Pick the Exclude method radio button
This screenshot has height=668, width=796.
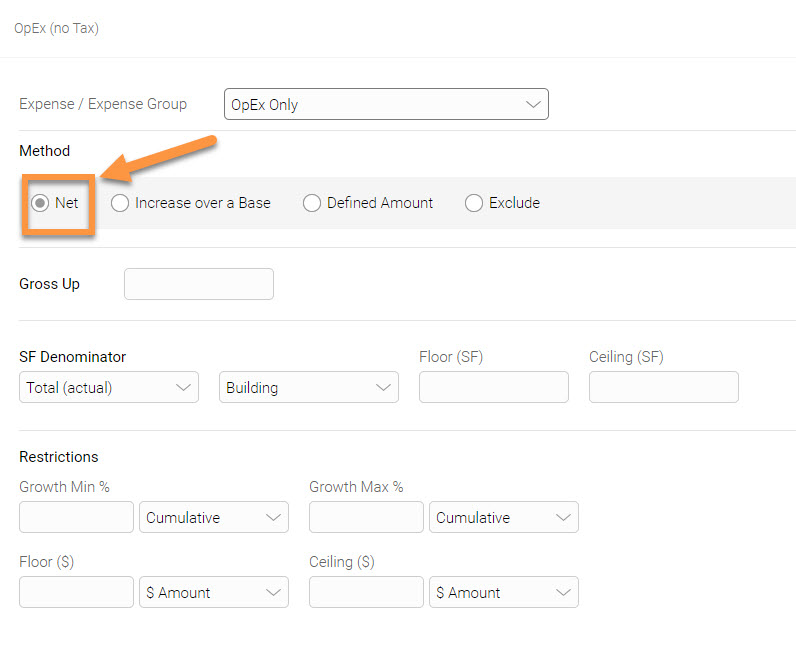point(474,203)
